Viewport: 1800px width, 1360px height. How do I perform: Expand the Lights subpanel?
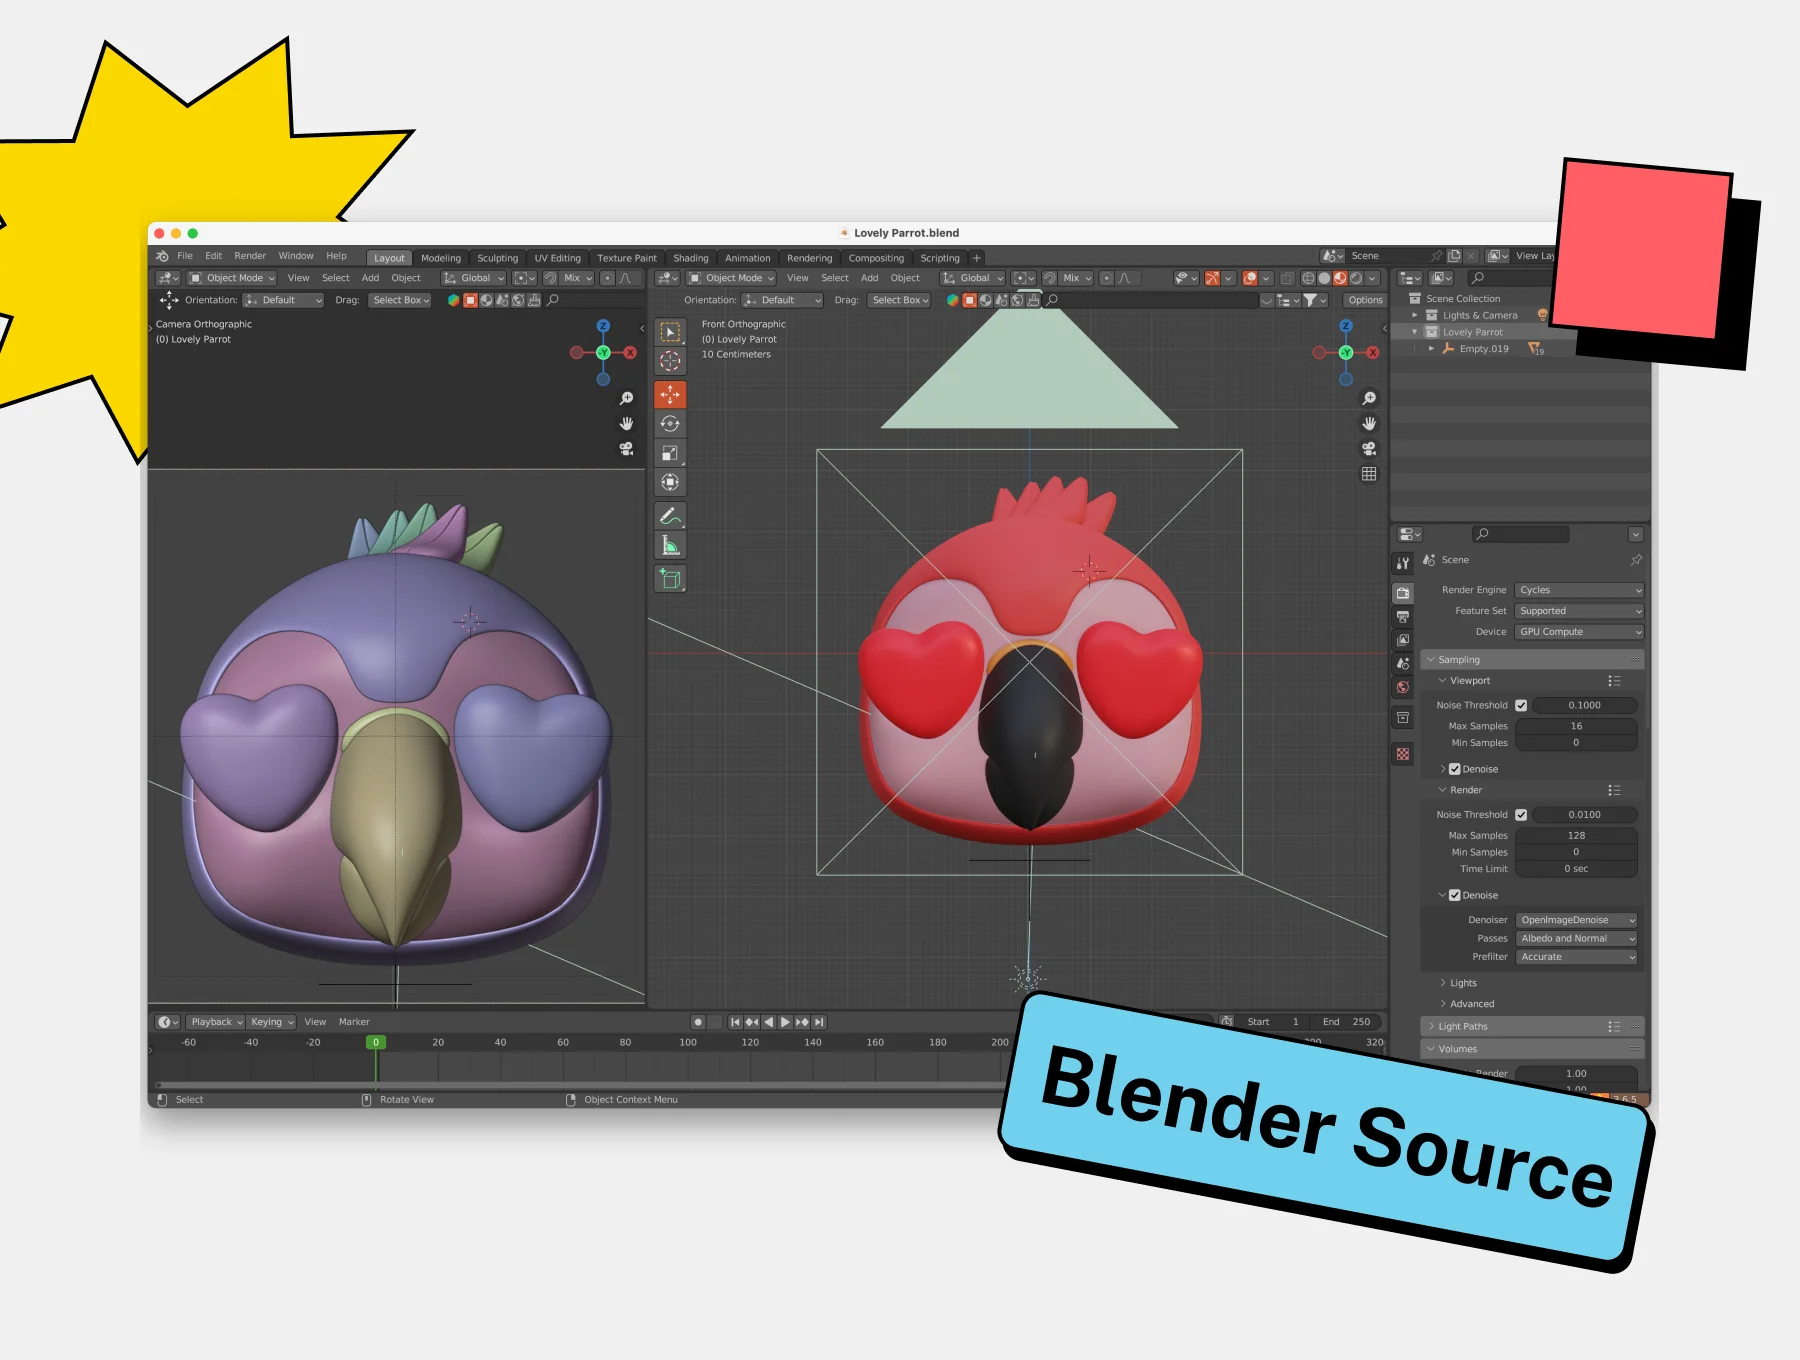coord(1458,983)
